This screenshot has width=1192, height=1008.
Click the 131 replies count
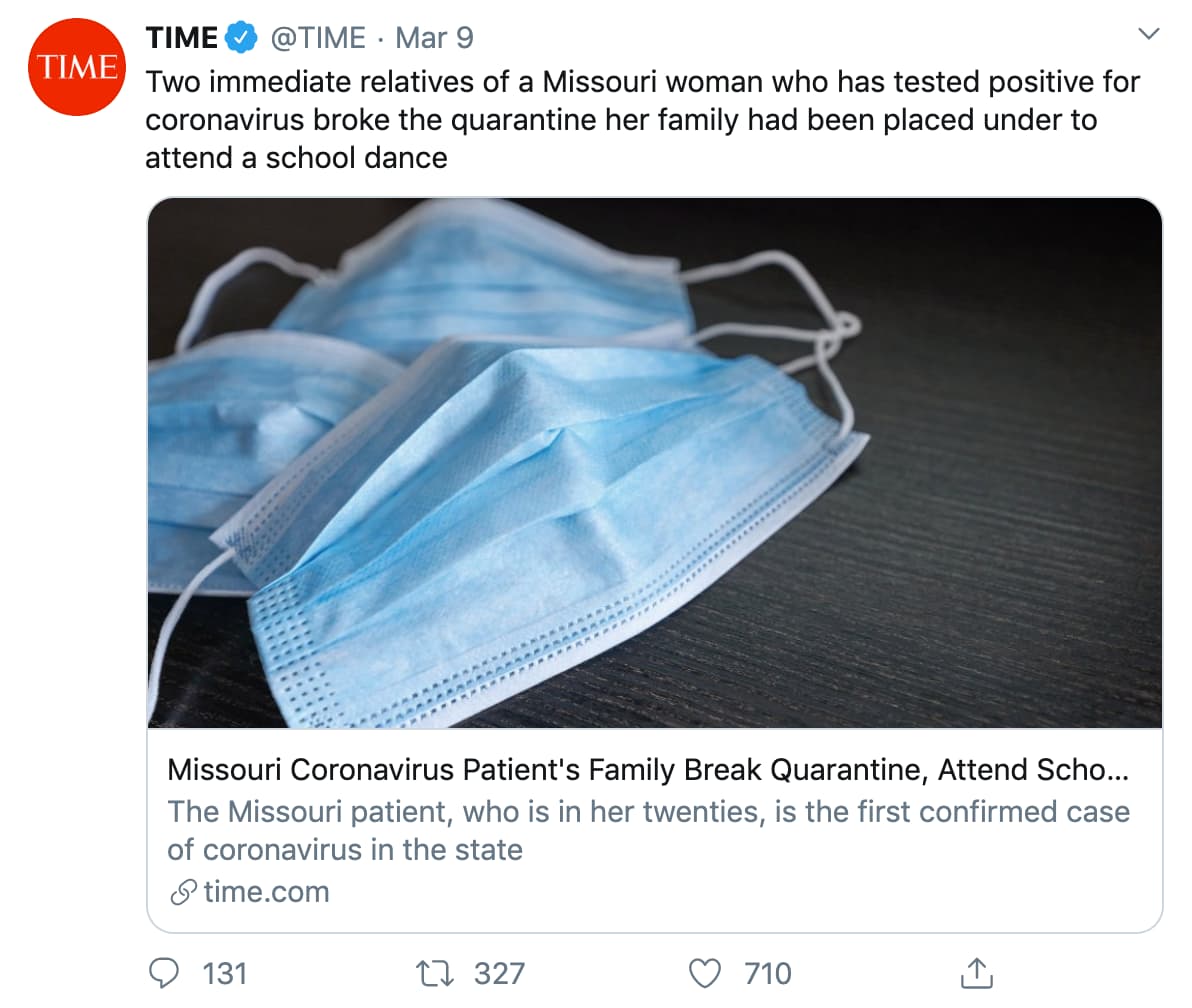click(x=225, y=973)
